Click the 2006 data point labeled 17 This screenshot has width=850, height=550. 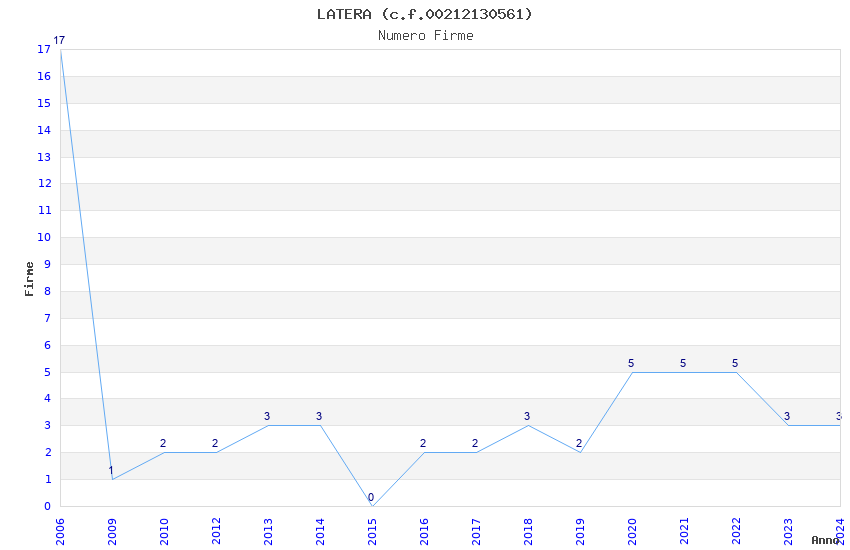[x=61, y=50]
